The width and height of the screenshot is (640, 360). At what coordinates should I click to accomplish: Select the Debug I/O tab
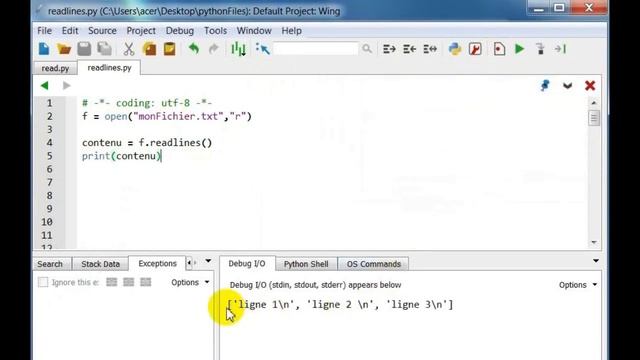[247, 263]
